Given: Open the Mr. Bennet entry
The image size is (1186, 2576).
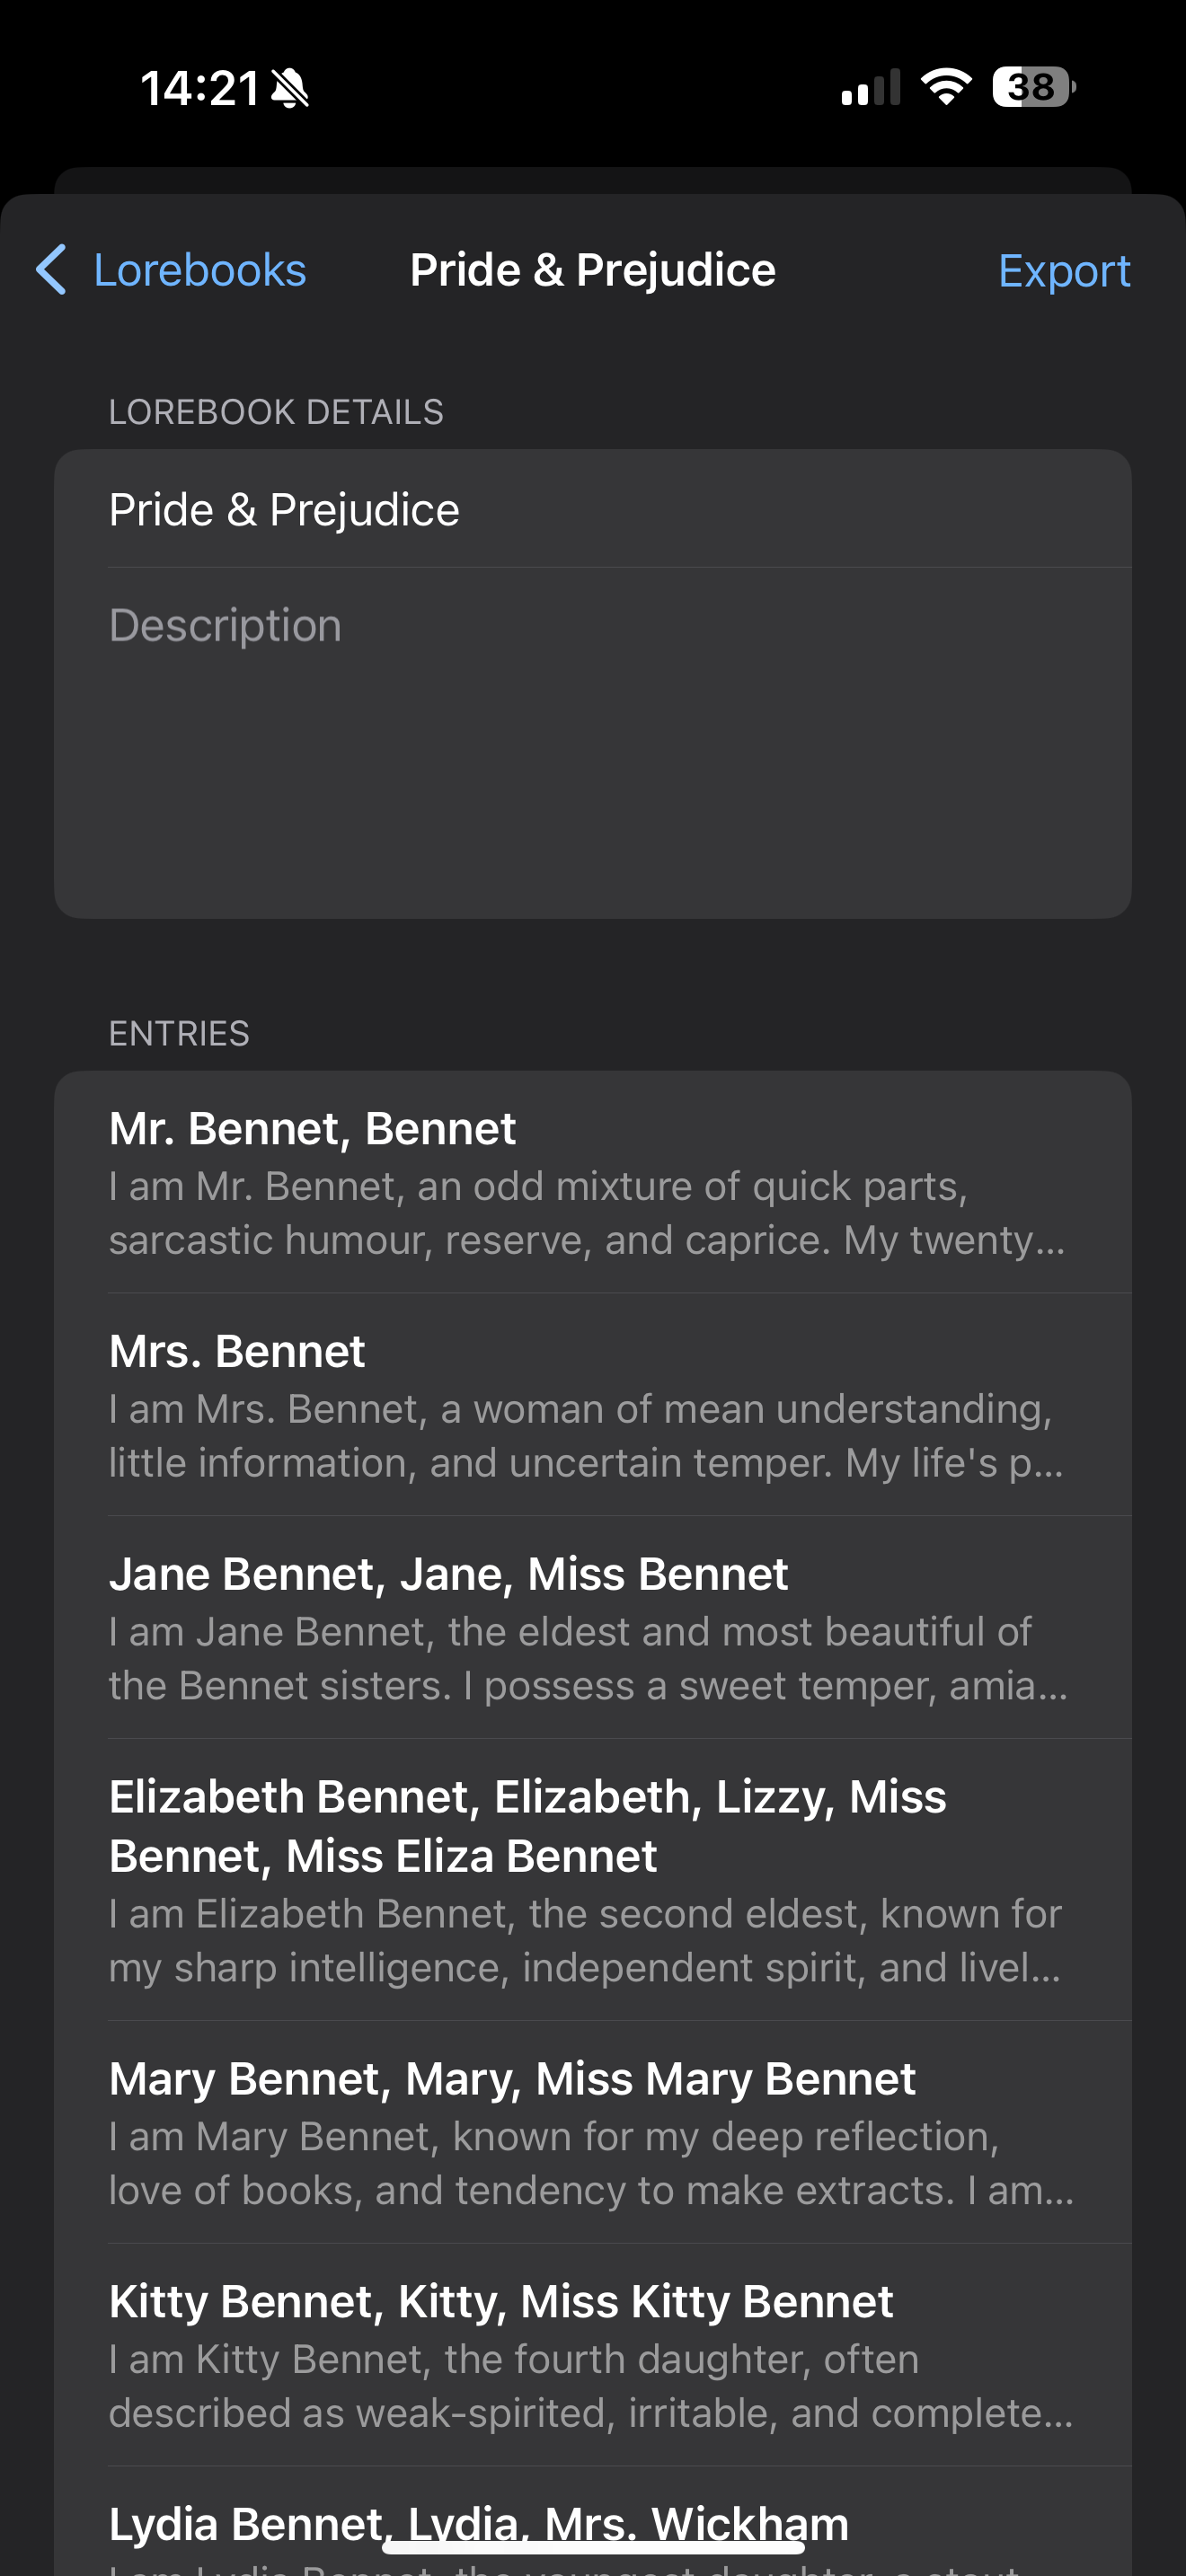Looking at the screenshot, I should pos(593,1183).
